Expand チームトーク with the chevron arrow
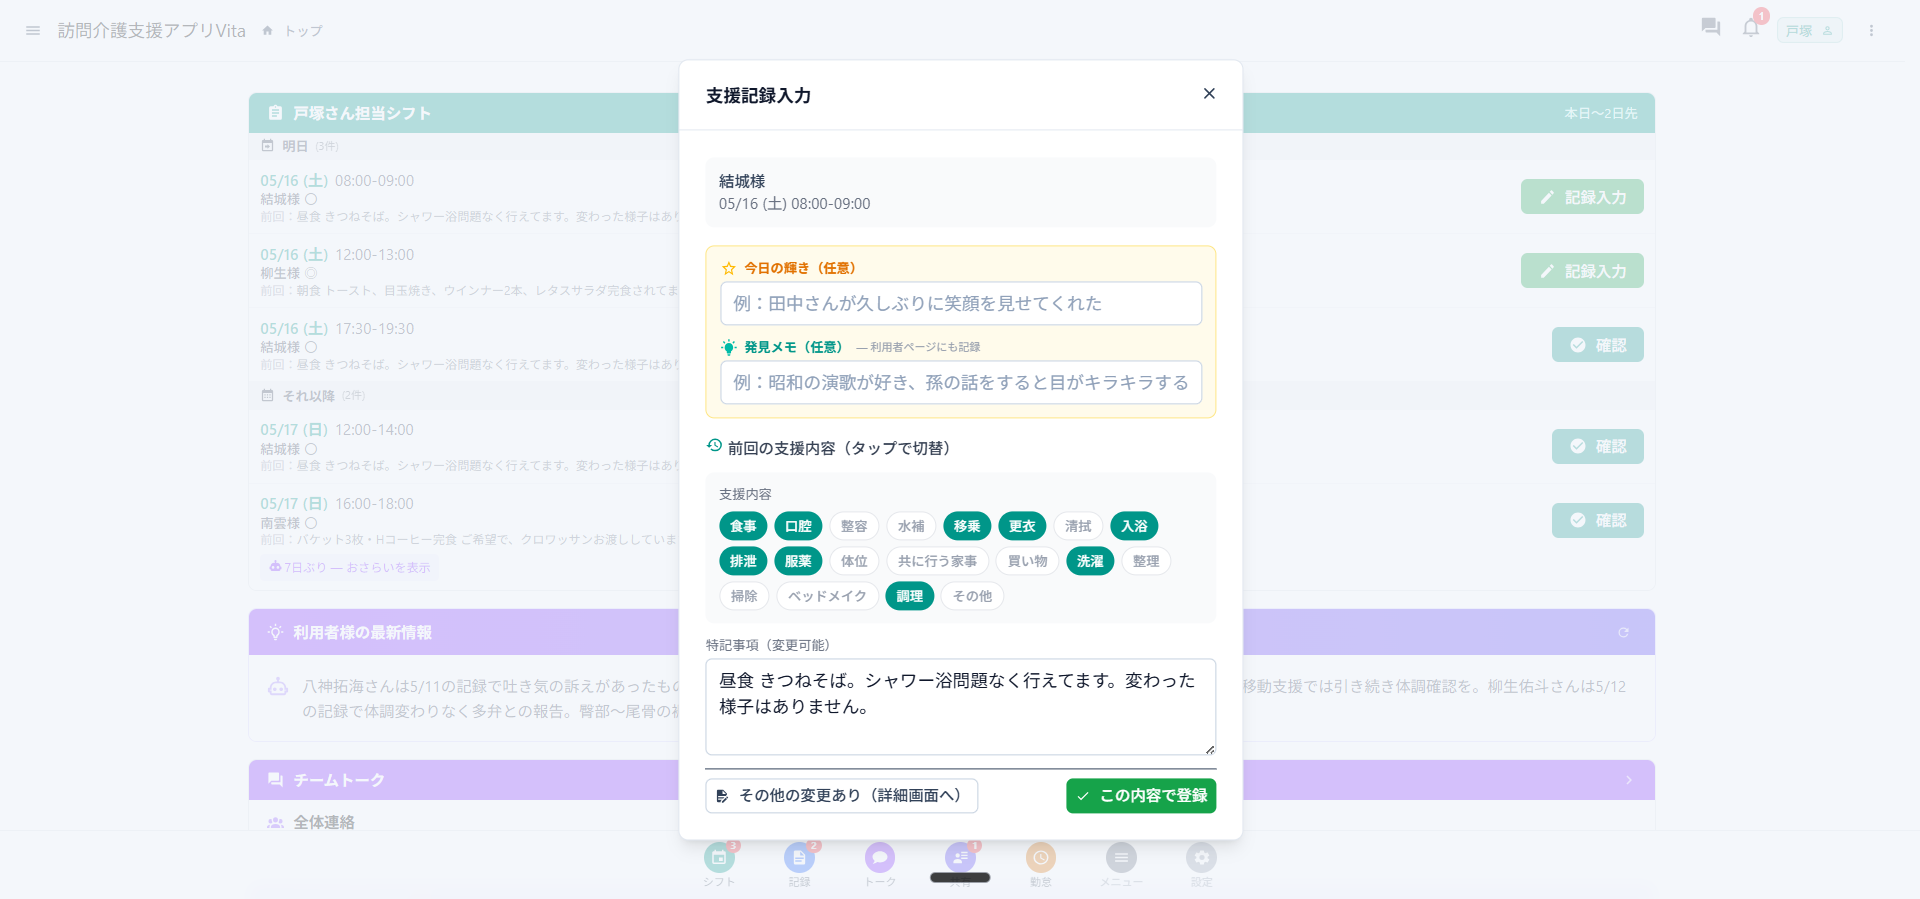The height and width of the screenshot is (899, 1920). [1628, 780]
